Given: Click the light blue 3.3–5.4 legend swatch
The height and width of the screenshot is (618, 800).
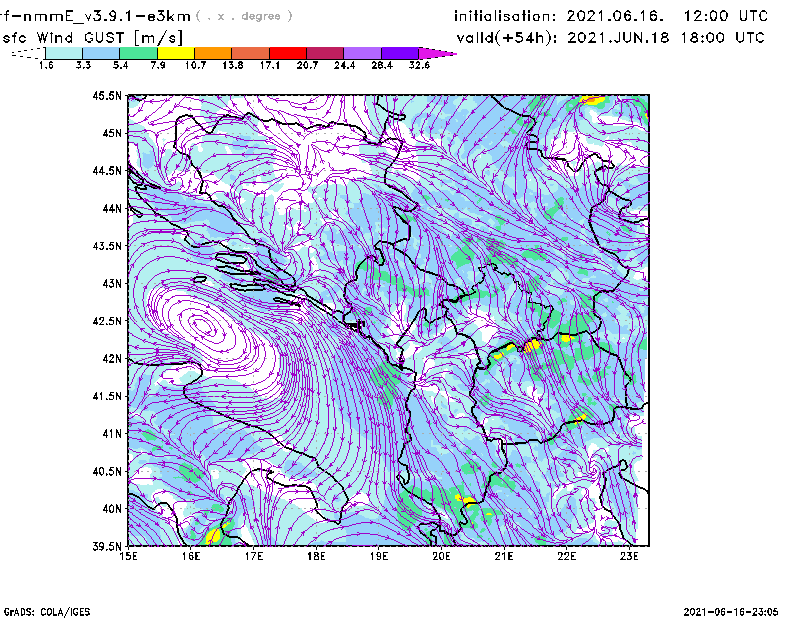Looking at the screenshot, I should pos(101,53).
